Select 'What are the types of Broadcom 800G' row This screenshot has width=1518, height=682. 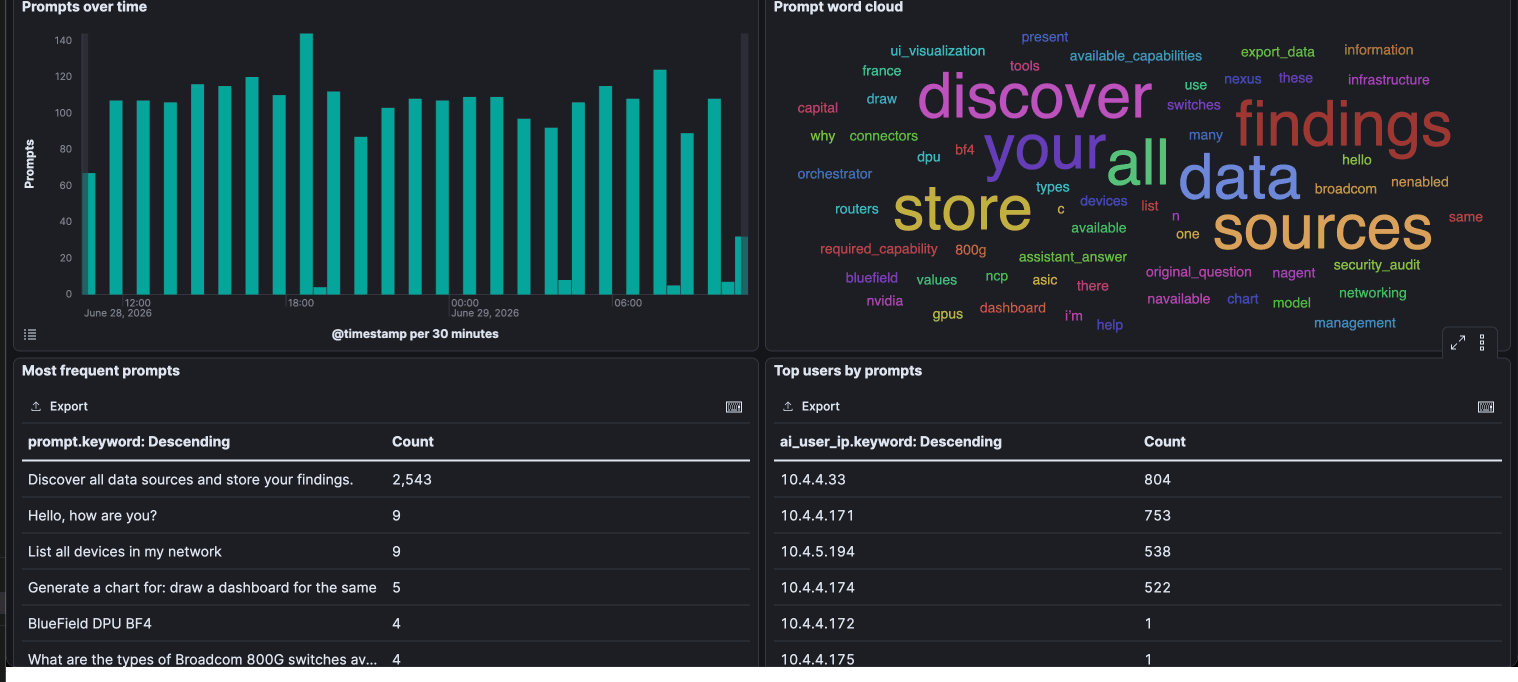(386, 655)
